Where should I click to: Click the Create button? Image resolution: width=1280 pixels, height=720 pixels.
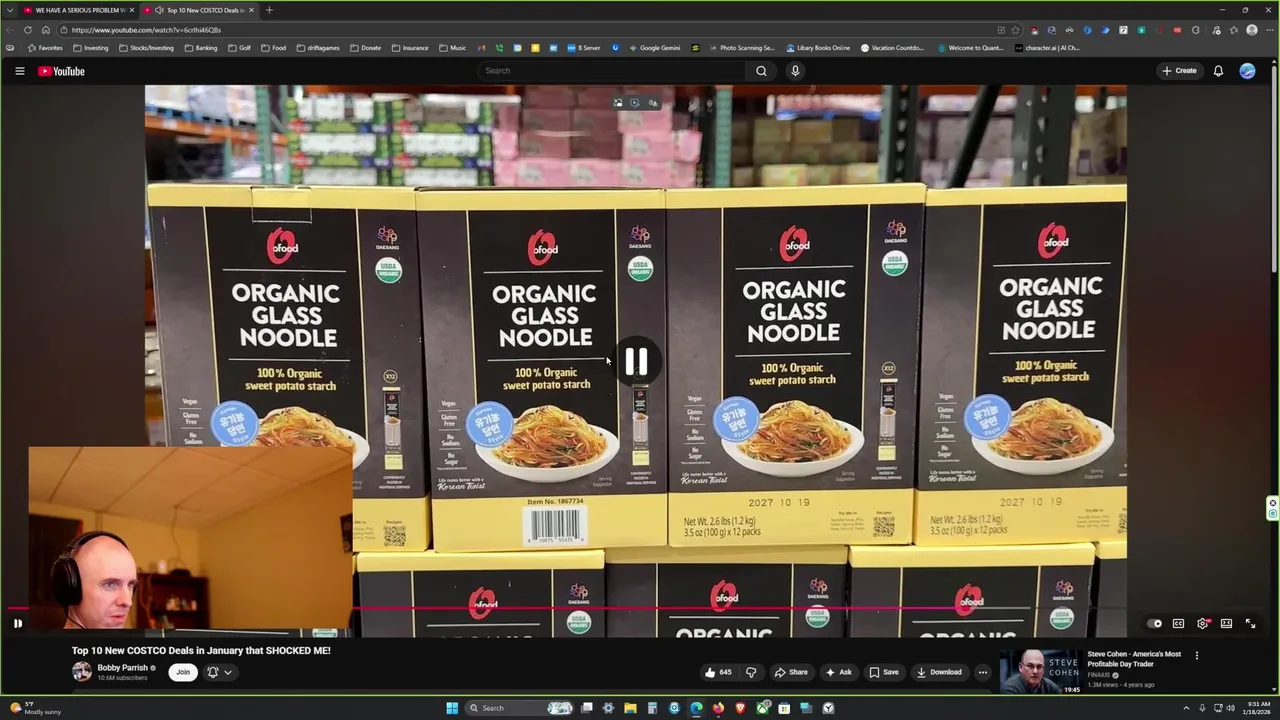click(1179, 71)
